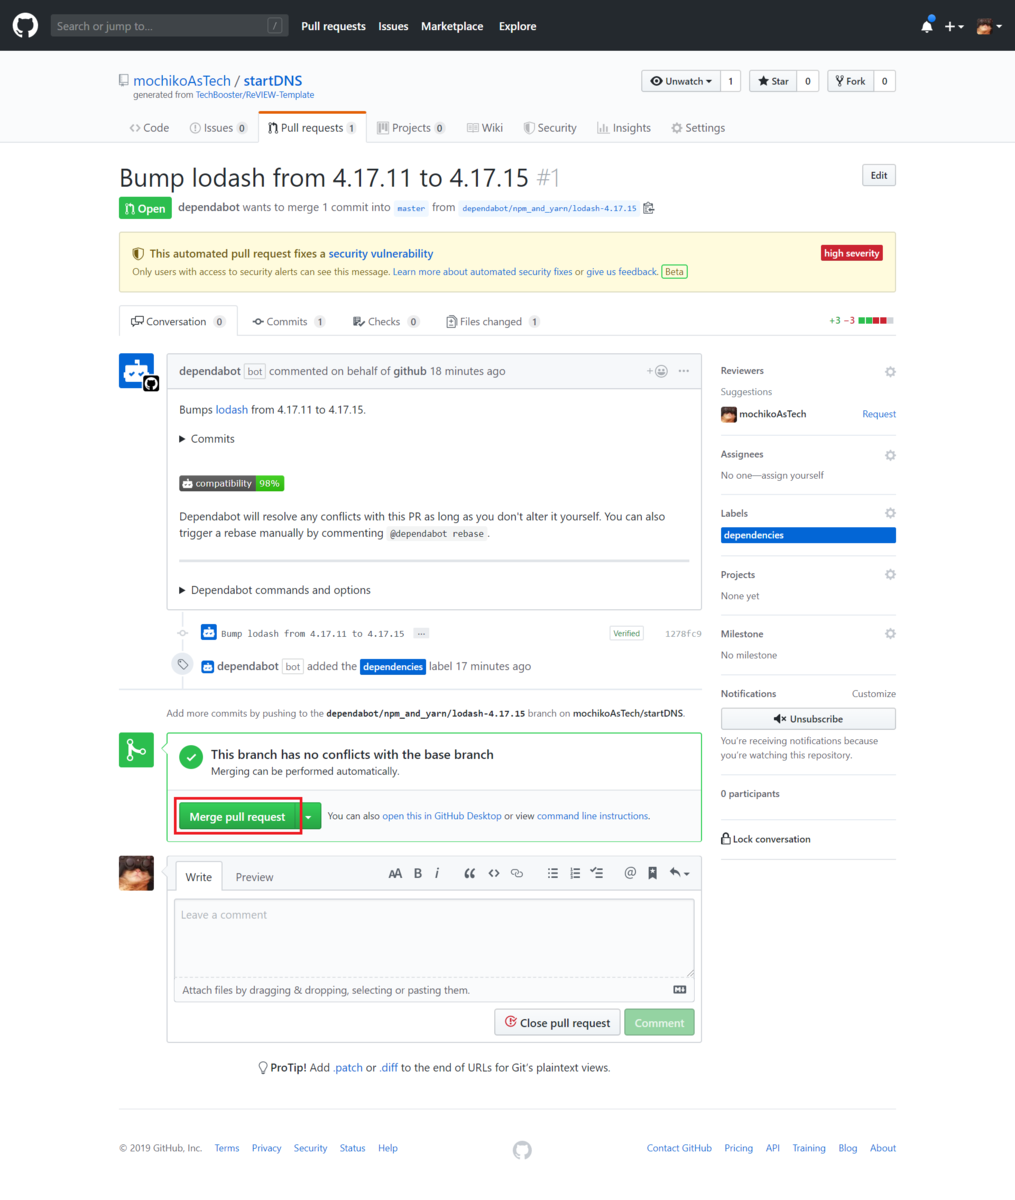The width and height of the screenshot is (1015, 1200).
Task: Open this in GitHub Desktop link
Action: point(442,816)
